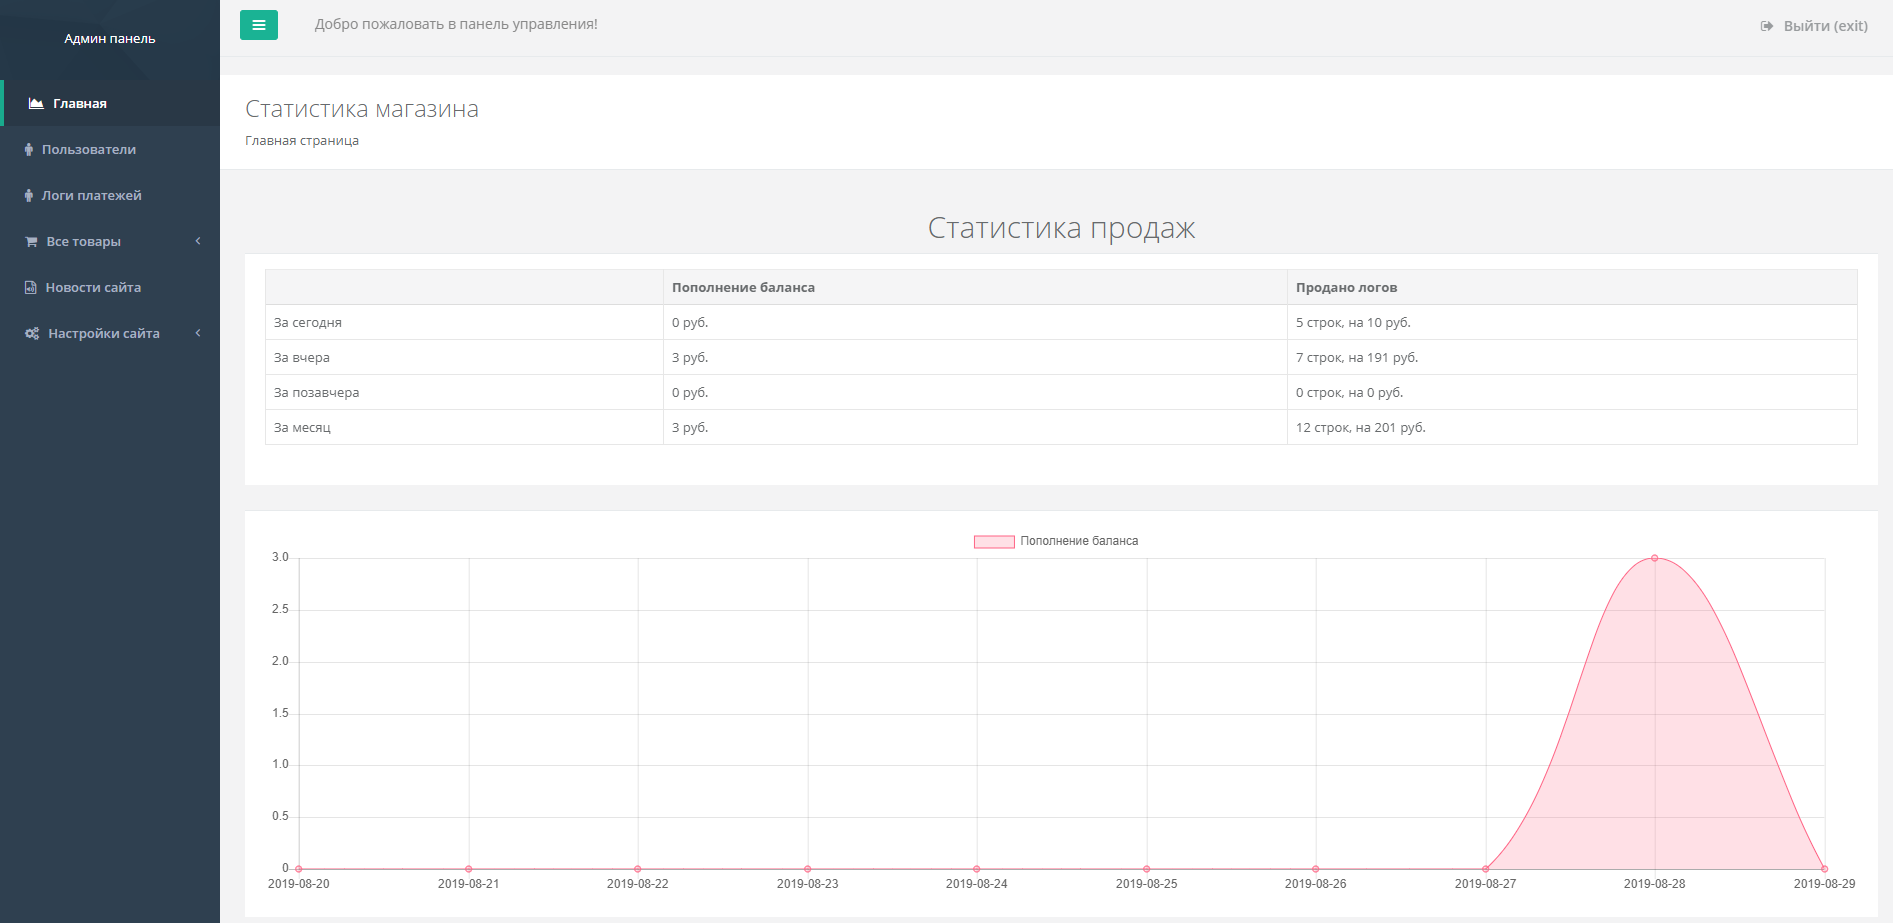Select Логи платежей from the sidebar

click(x=94, y=195)
